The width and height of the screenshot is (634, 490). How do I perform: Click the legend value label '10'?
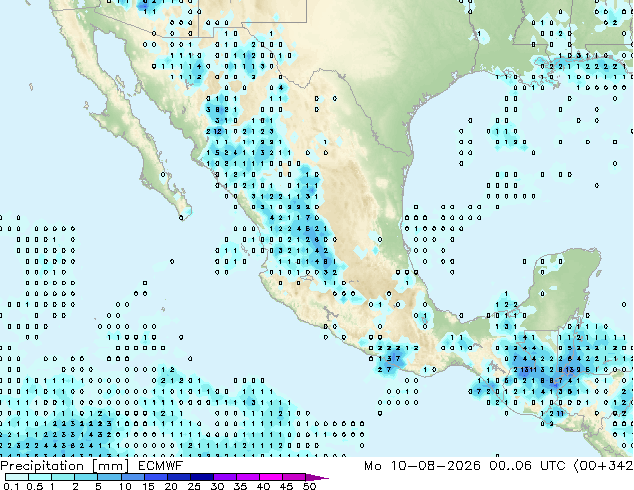[x=125, y=486]
